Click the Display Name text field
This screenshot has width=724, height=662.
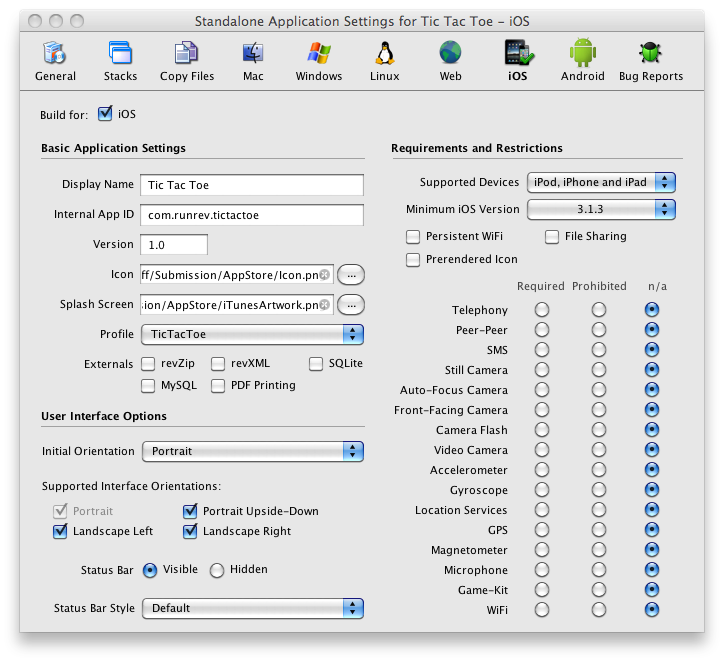pos(252,185)
